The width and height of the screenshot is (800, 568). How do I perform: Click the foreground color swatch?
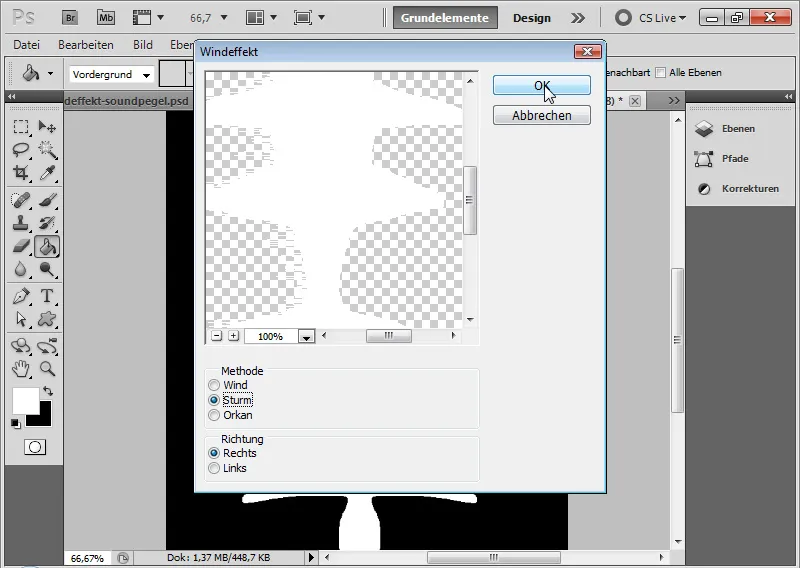(x=25, y=401)
